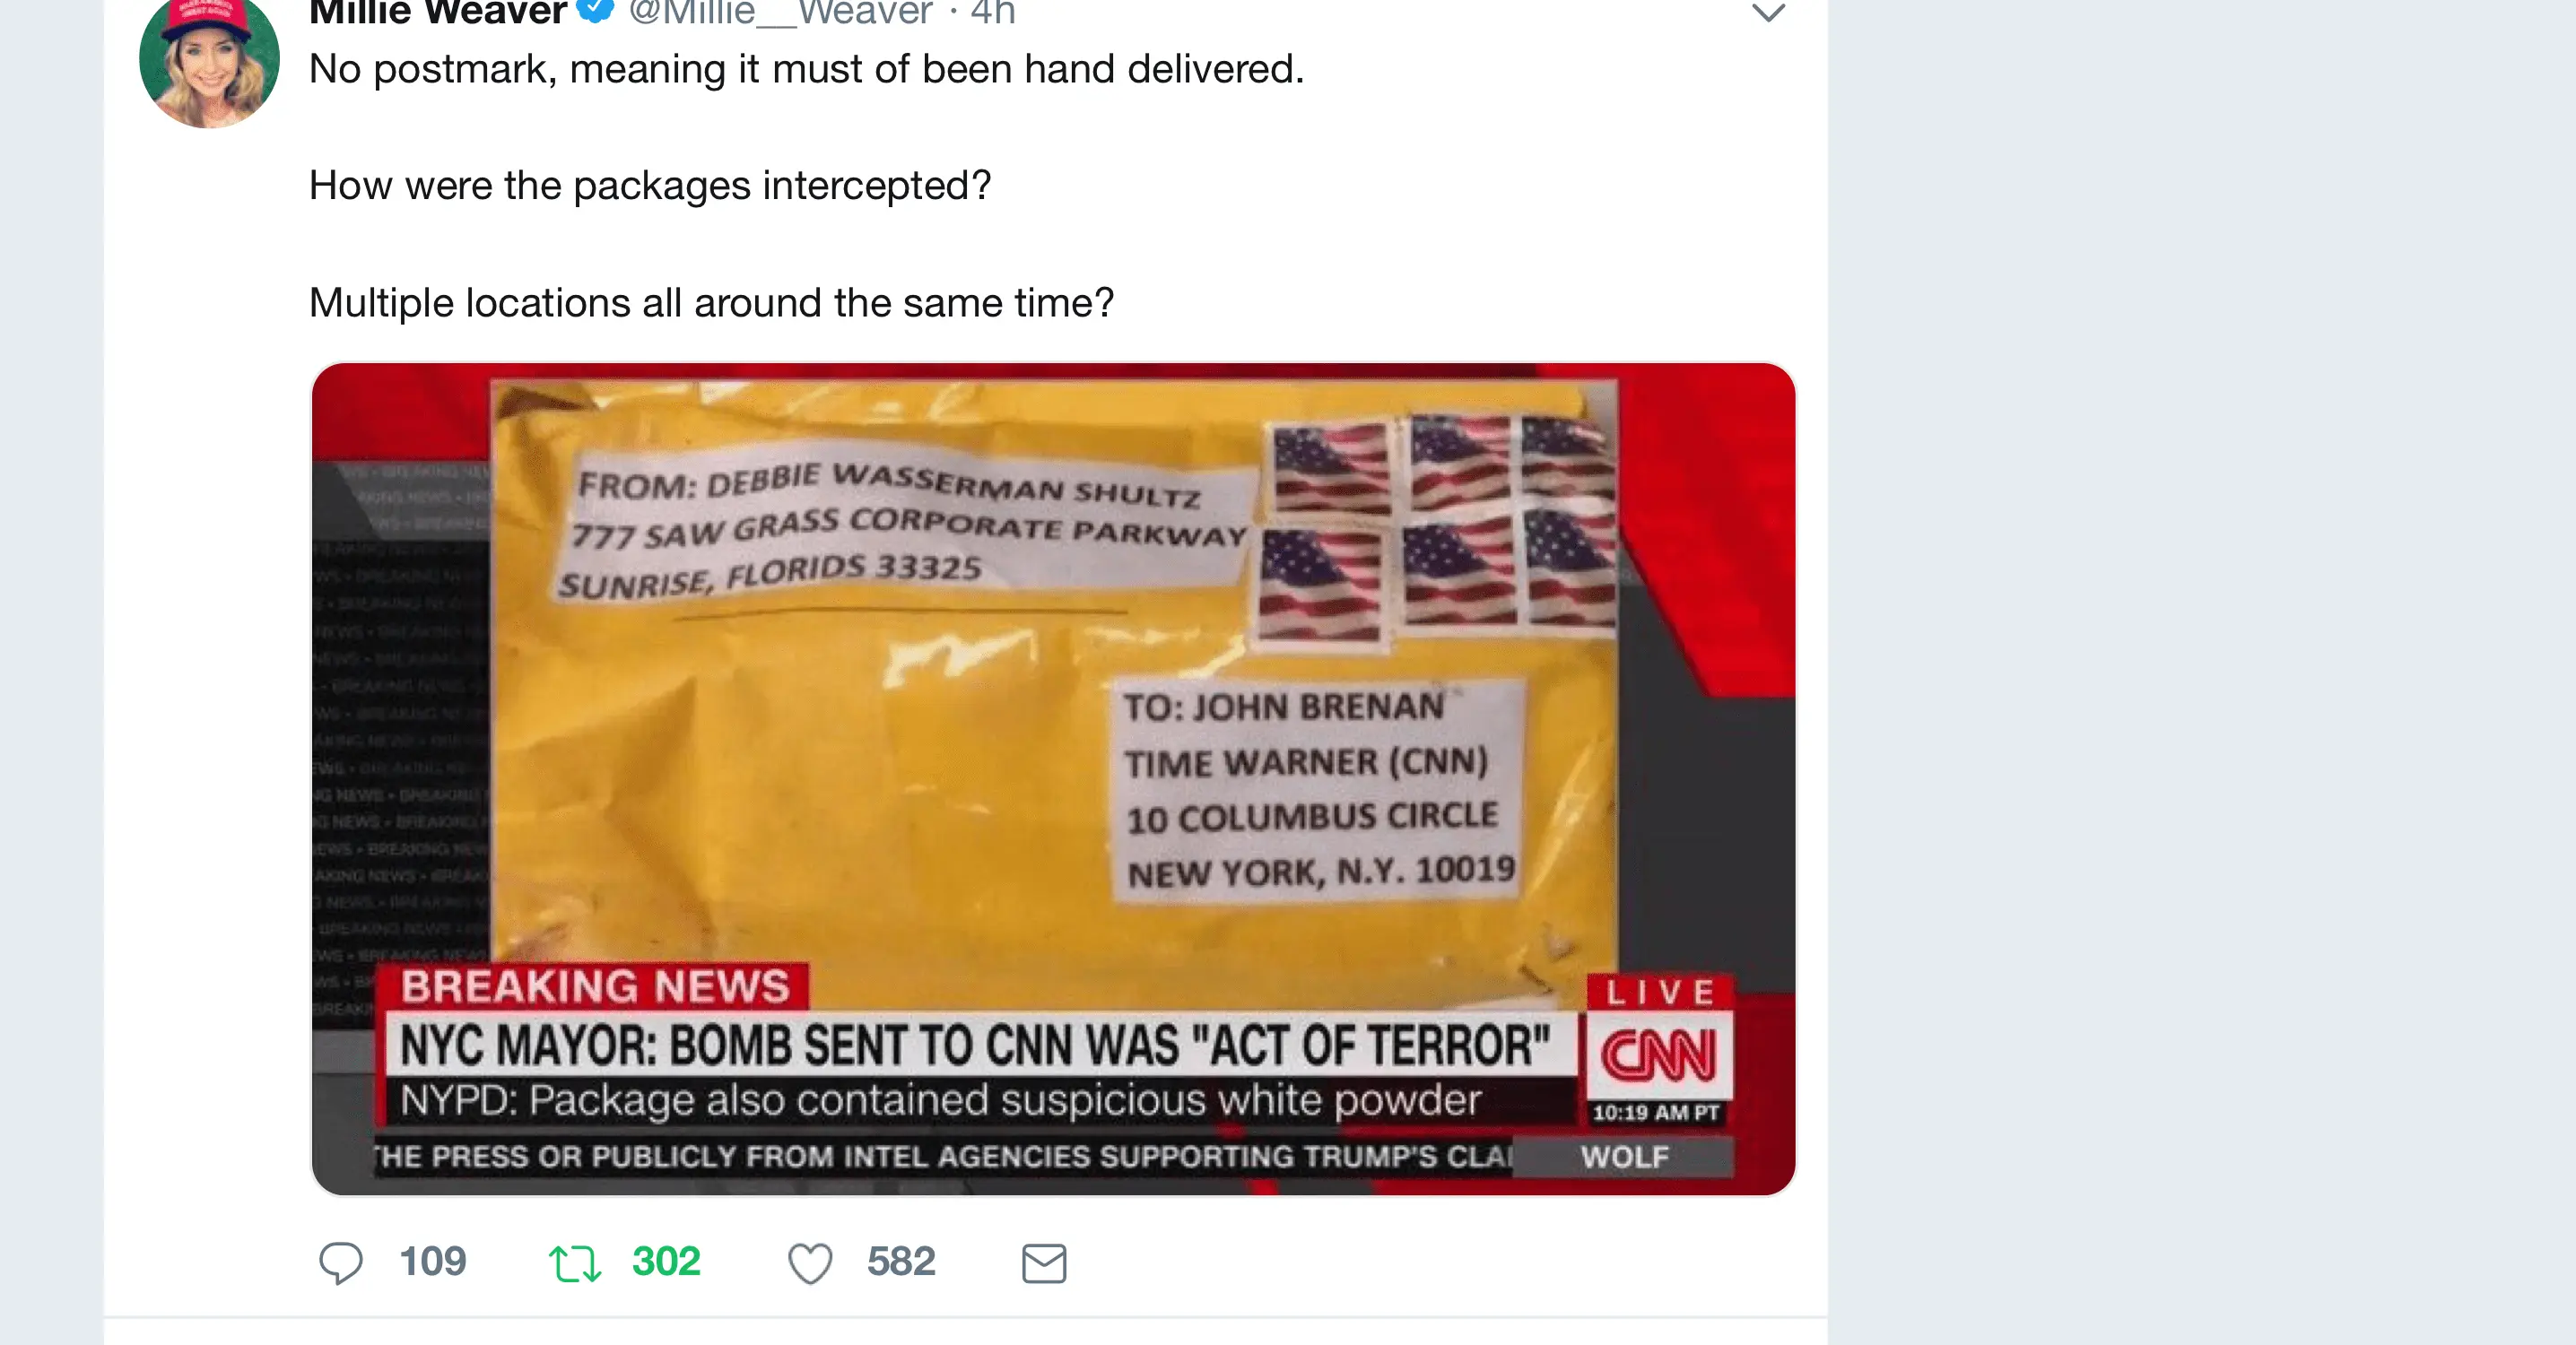Click the CNN logo in the image
Image resolution: width=2576 pixels, height=1345 pixels.
pyautogui.click(x=1659, y=1055)
